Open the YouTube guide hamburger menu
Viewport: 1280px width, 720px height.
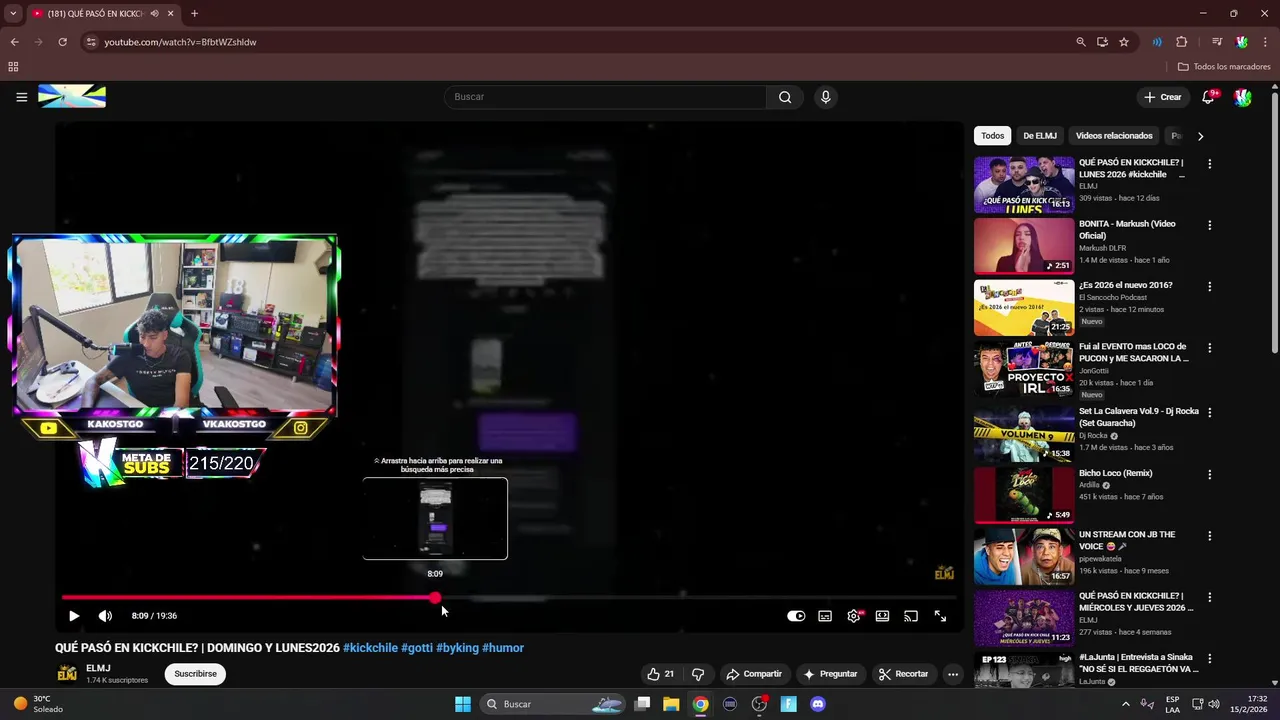click(x=21, y=97)
